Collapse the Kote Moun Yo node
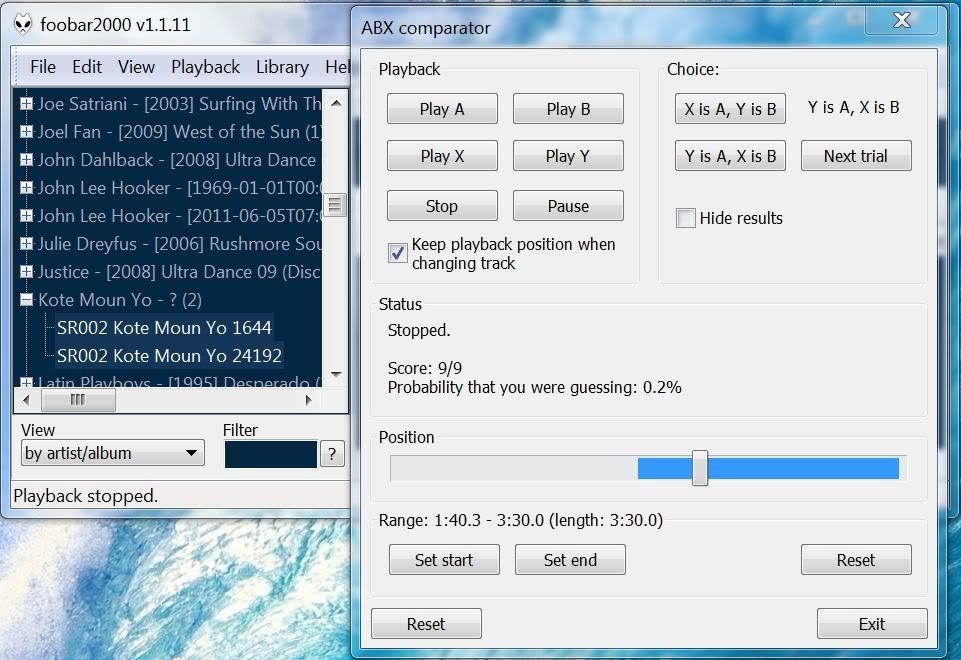Viewport: 961px width, 660px height. [x=26, y=300]
